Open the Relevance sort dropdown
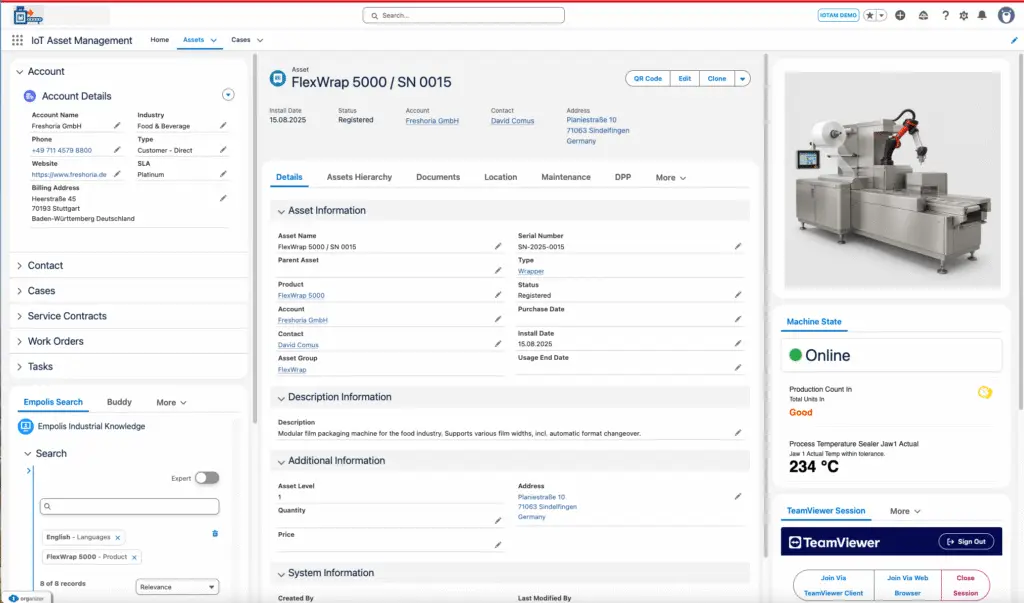The width and height of the screenshot is (1024, 603). [x=177, y=587]
